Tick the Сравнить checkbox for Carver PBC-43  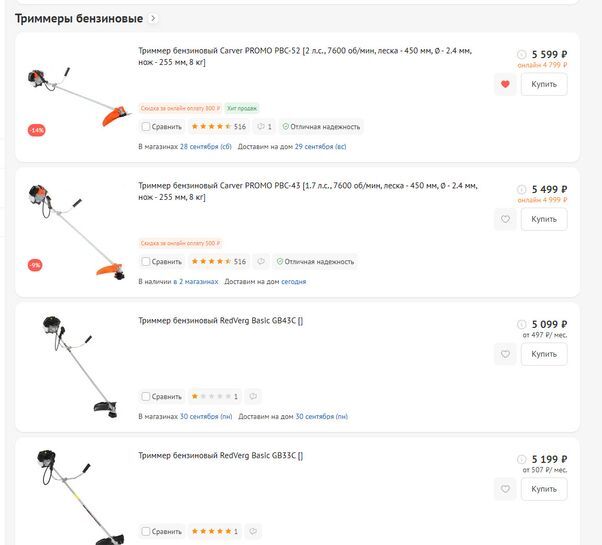pos(146,261)
